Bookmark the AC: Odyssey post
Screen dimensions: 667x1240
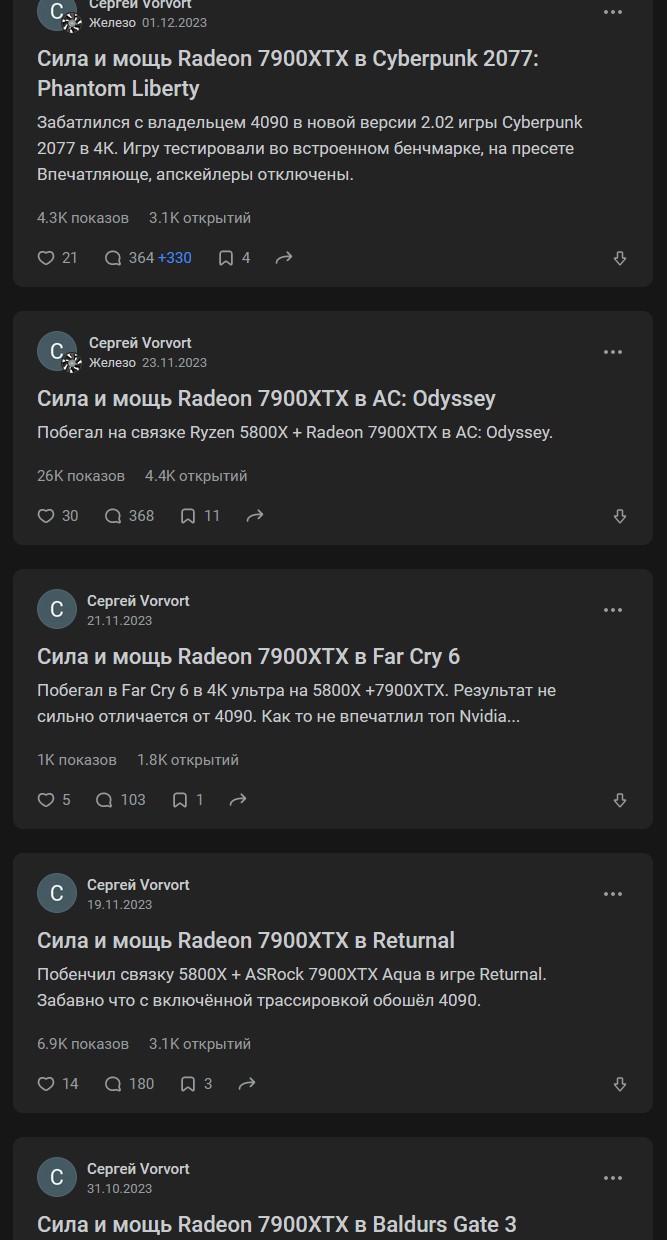pyautogui.click(x=188, y=516)
